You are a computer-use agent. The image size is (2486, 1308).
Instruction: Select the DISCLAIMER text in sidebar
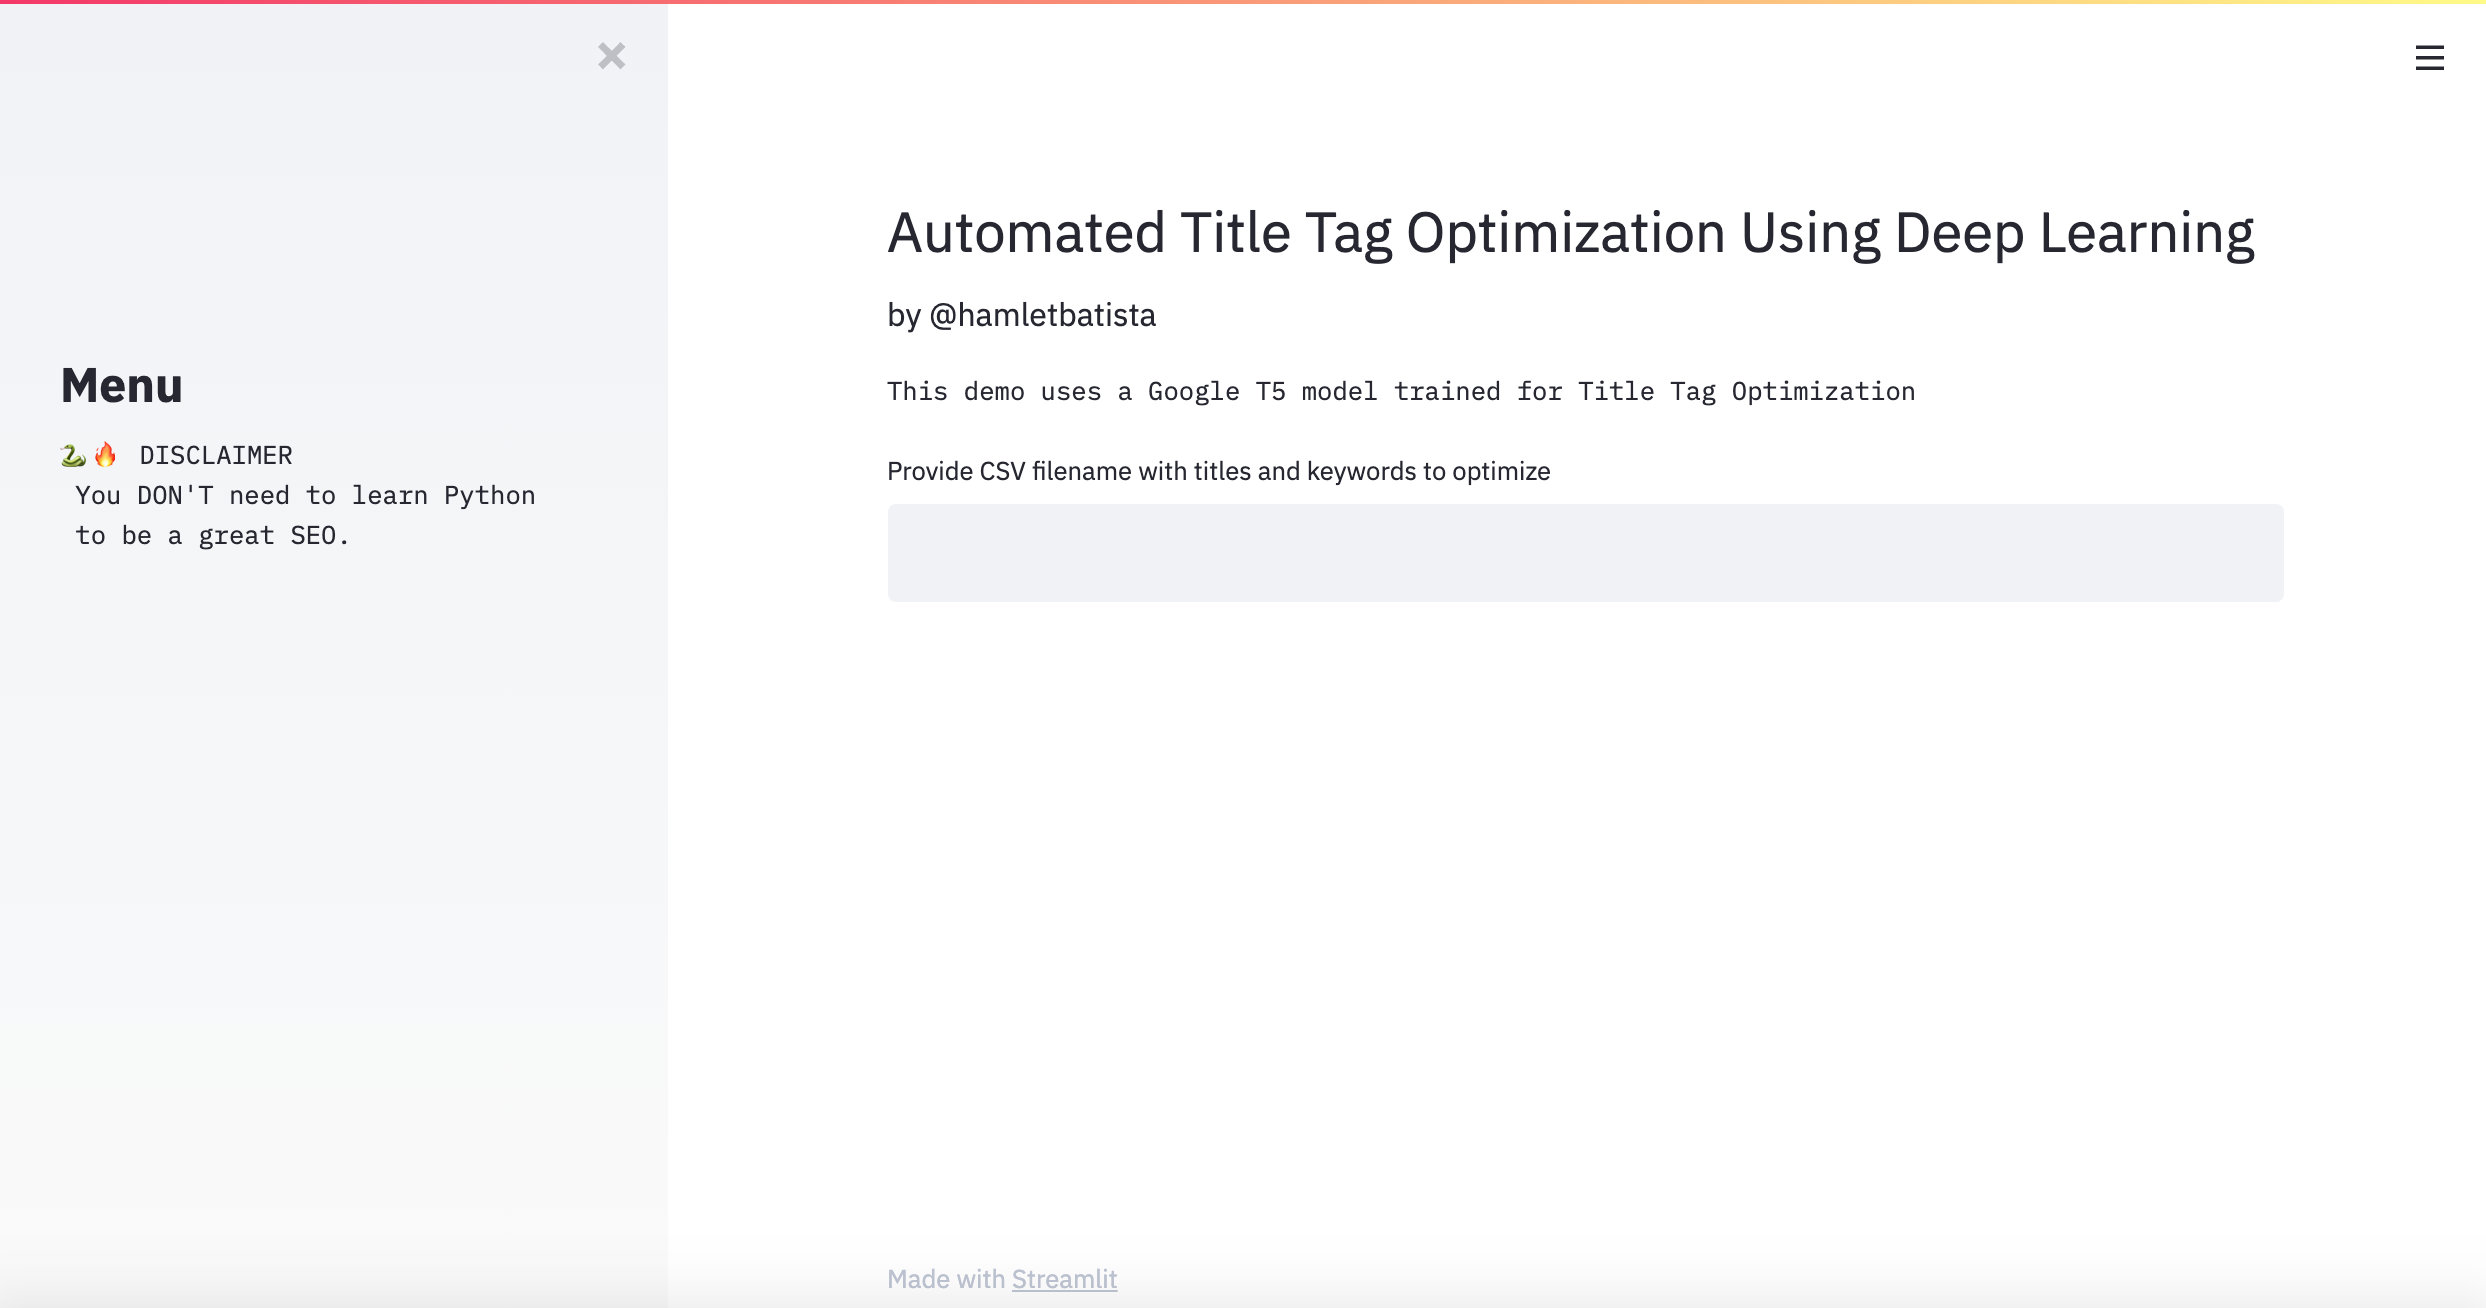point(215,456)
